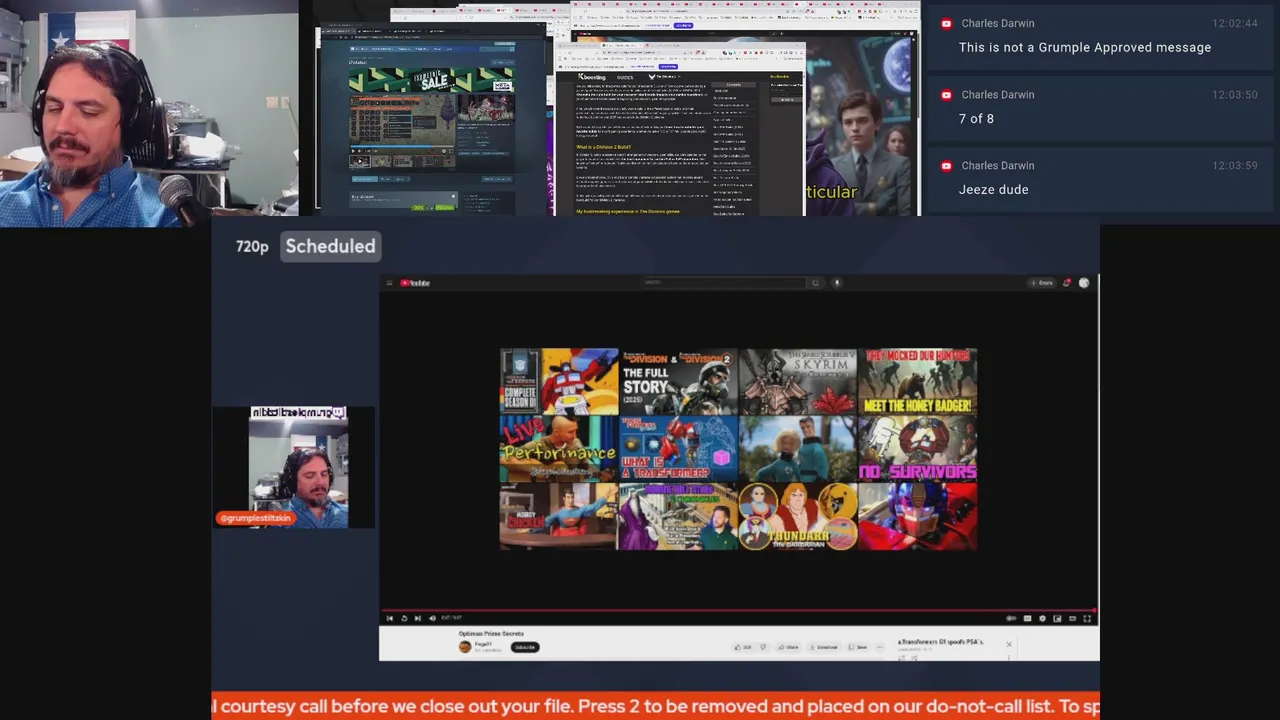The image size is (1280, 720).
Task: Focus the YouTube search field
Action: coord(723,283)
